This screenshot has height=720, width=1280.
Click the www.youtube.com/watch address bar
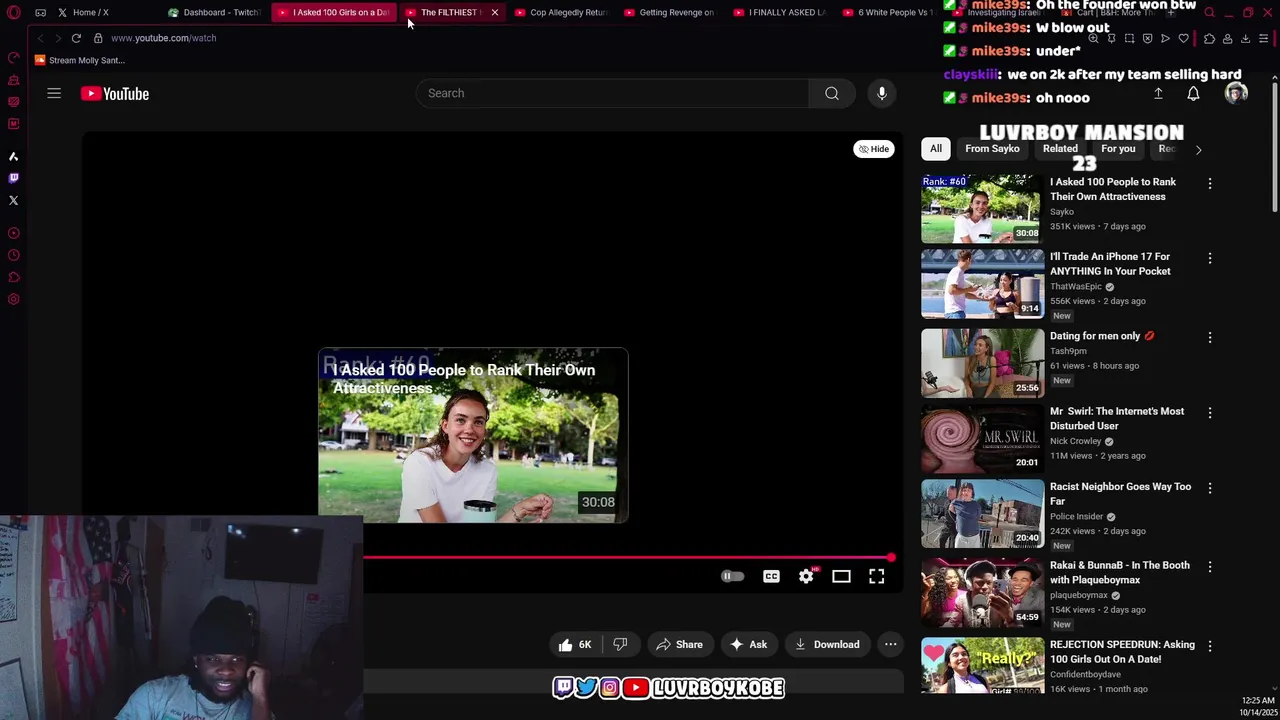point(164,38)
